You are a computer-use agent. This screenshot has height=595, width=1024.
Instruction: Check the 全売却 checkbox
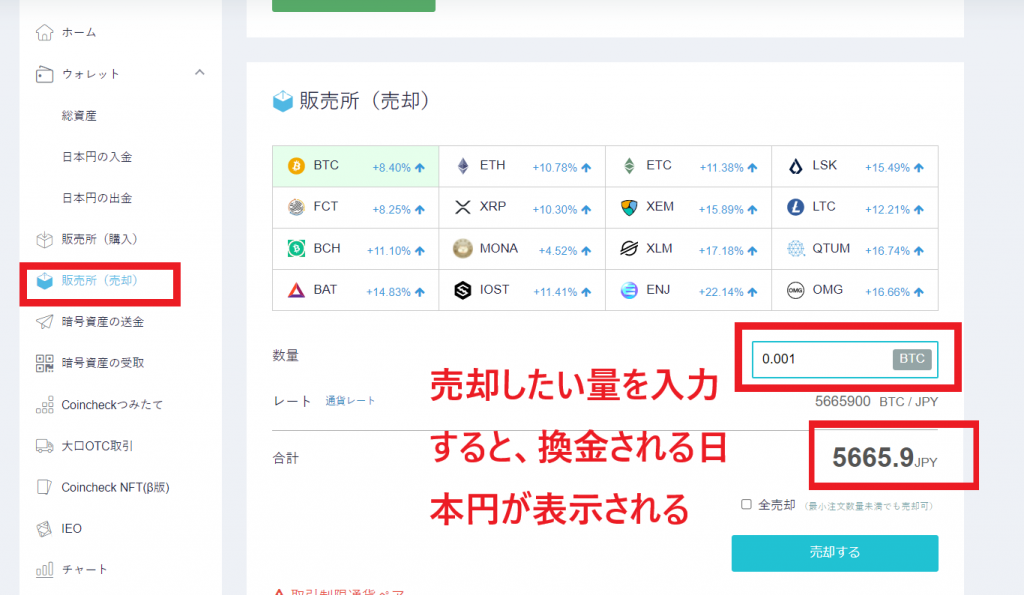point(746,504)
